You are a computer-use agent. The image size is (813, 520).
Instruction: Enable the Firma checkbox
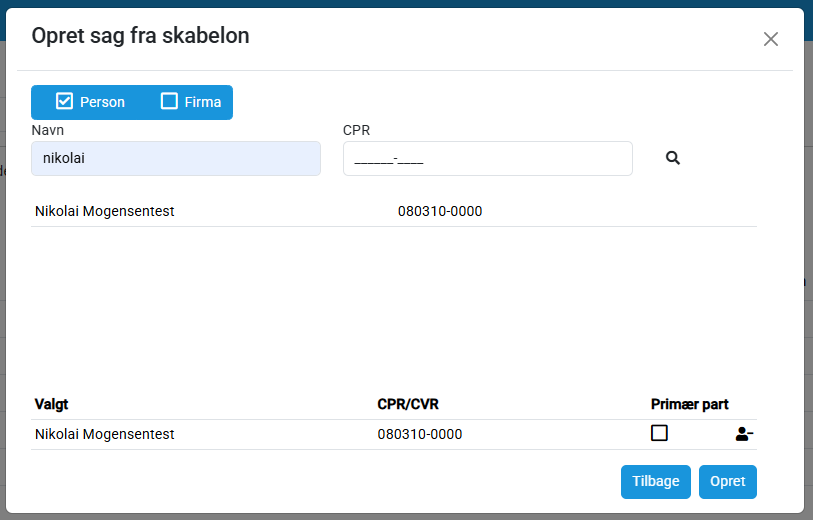pyautogui.click(x=169, y=102)
